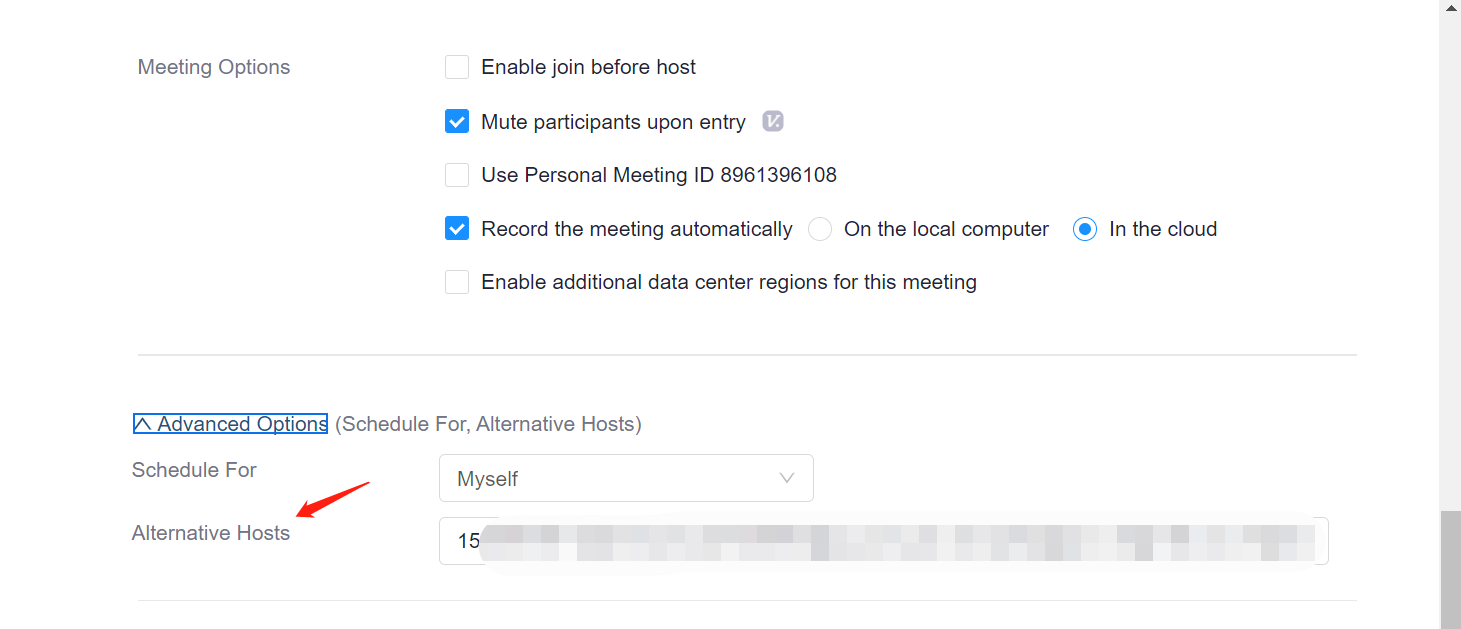Click the scrollbar up arrow

(x=1450, y=7)
